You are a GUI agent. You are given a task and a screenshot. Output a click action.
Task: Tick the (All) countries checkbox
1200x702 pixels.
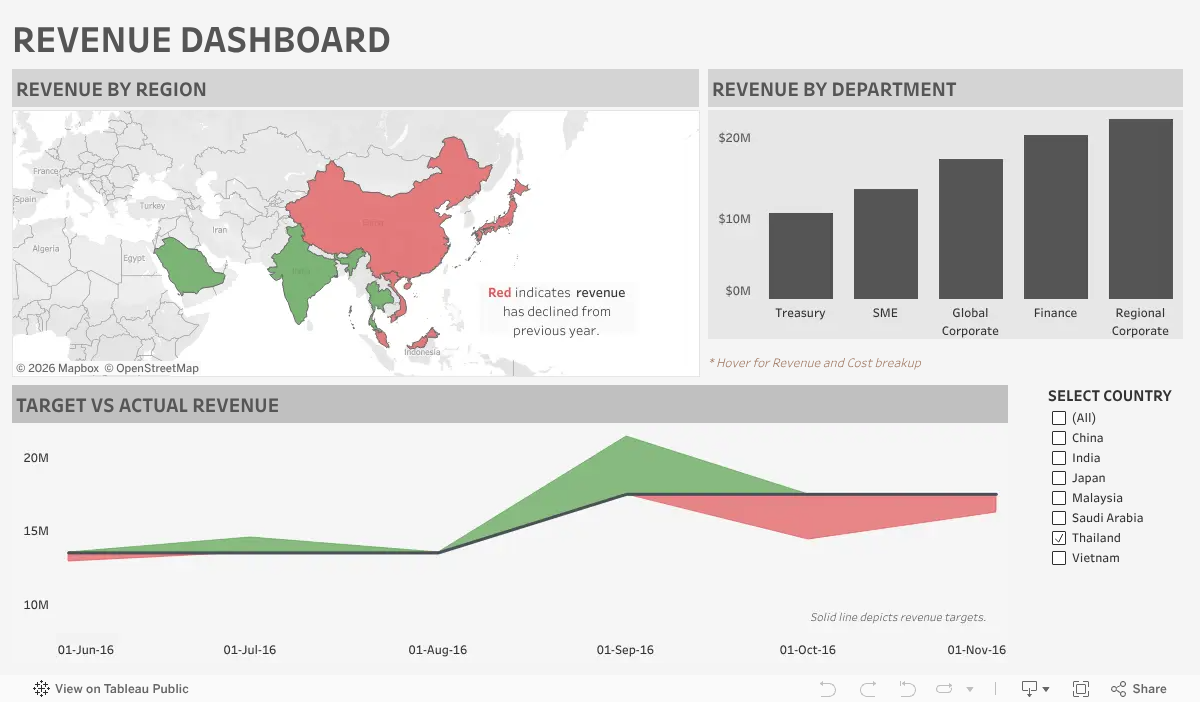click(1059, 418)
